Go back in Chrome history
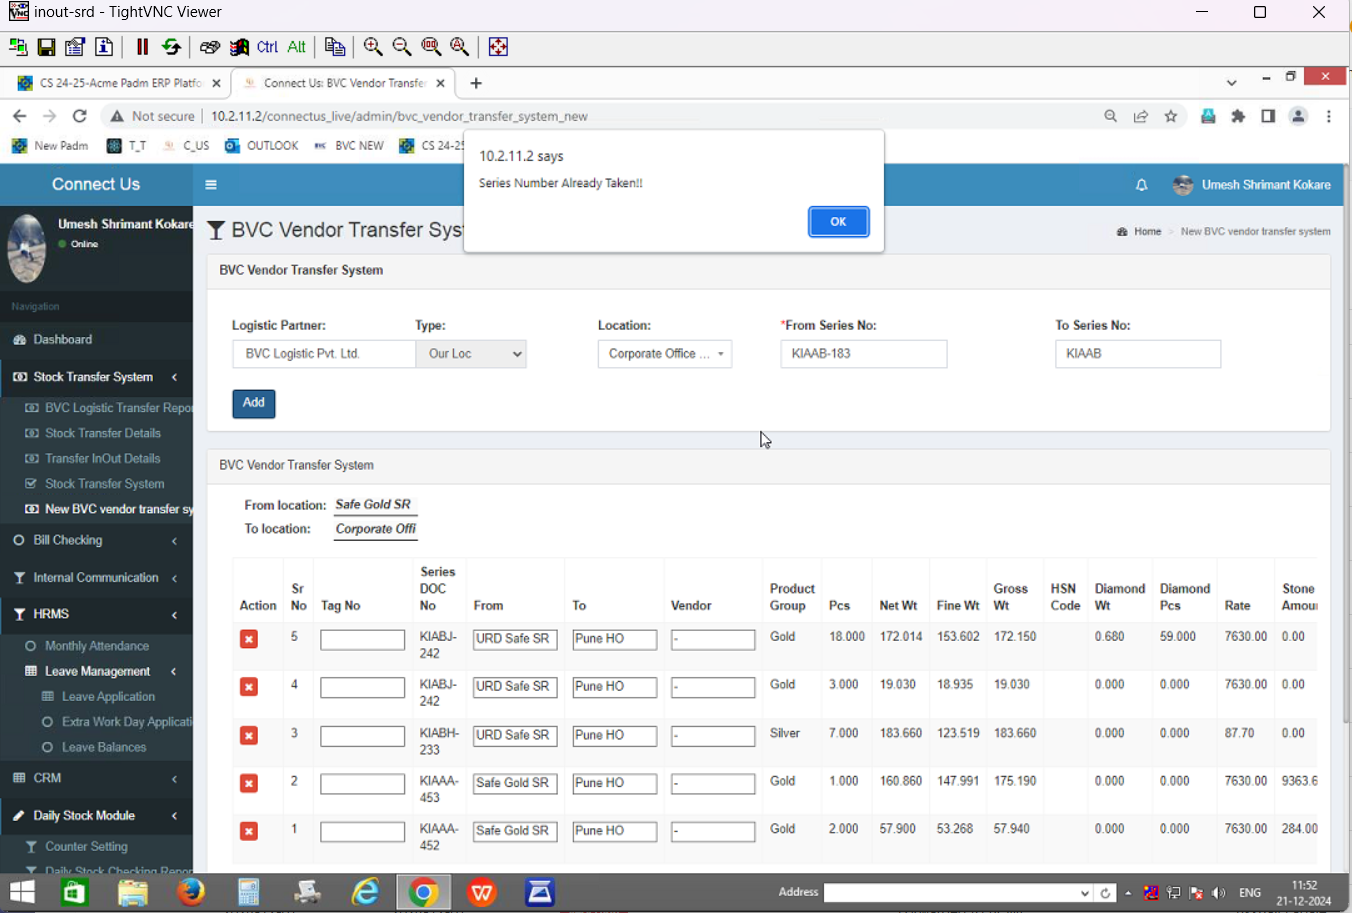This screenshot has width=1352, height=913. pyautogui.click(x=19, y=116)
